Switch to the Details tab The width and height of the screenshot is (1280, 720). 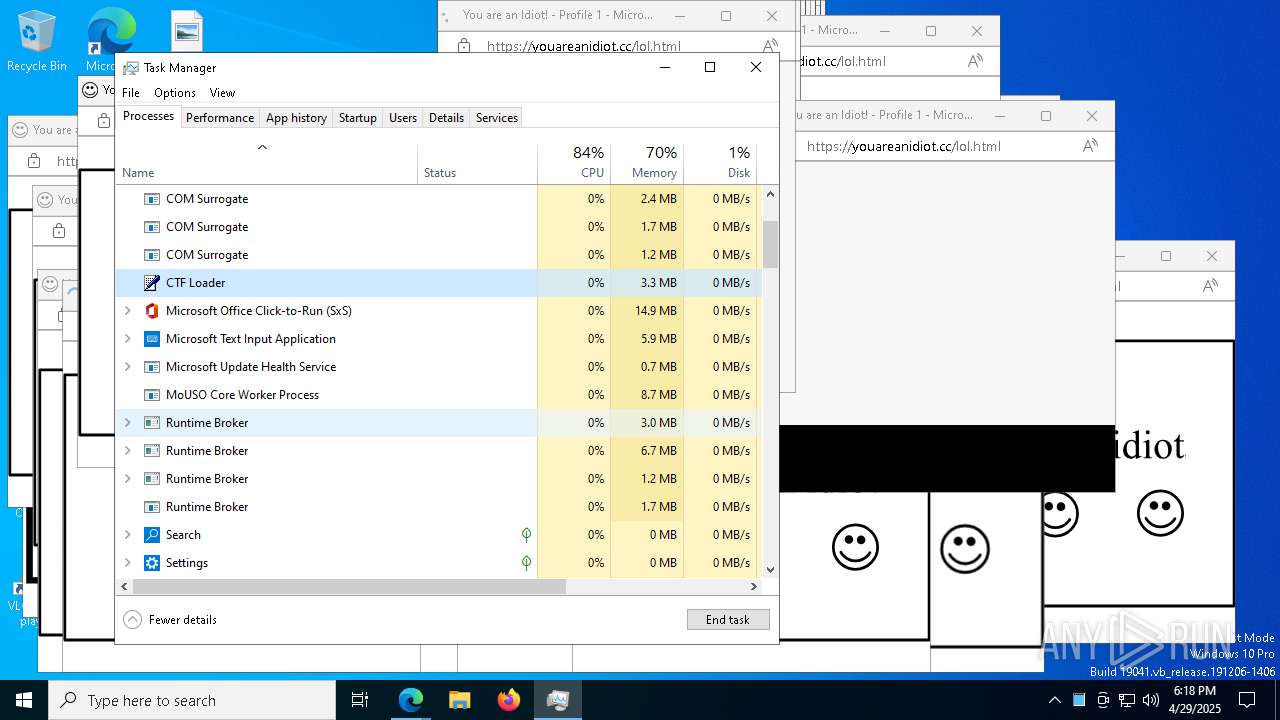(x=446, y=118)
